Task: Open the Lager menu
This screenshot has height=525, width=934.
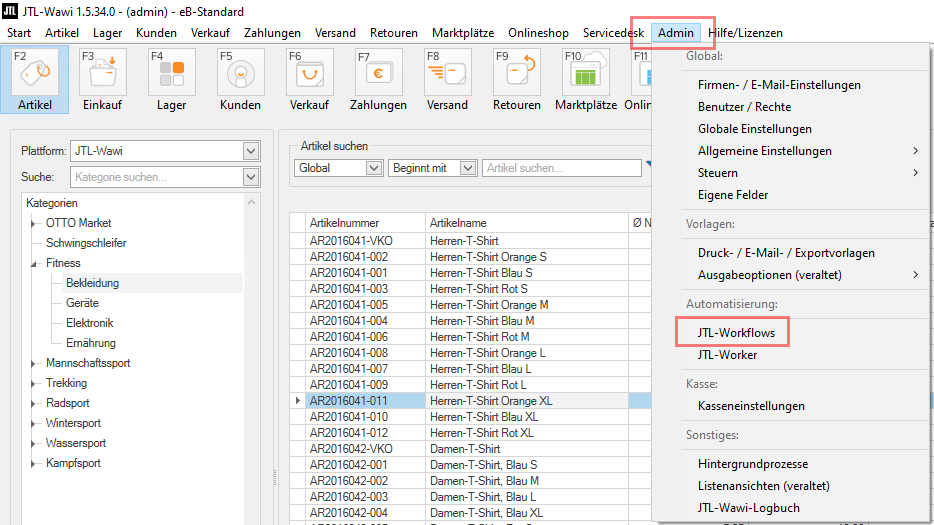Action: point(107,33)
